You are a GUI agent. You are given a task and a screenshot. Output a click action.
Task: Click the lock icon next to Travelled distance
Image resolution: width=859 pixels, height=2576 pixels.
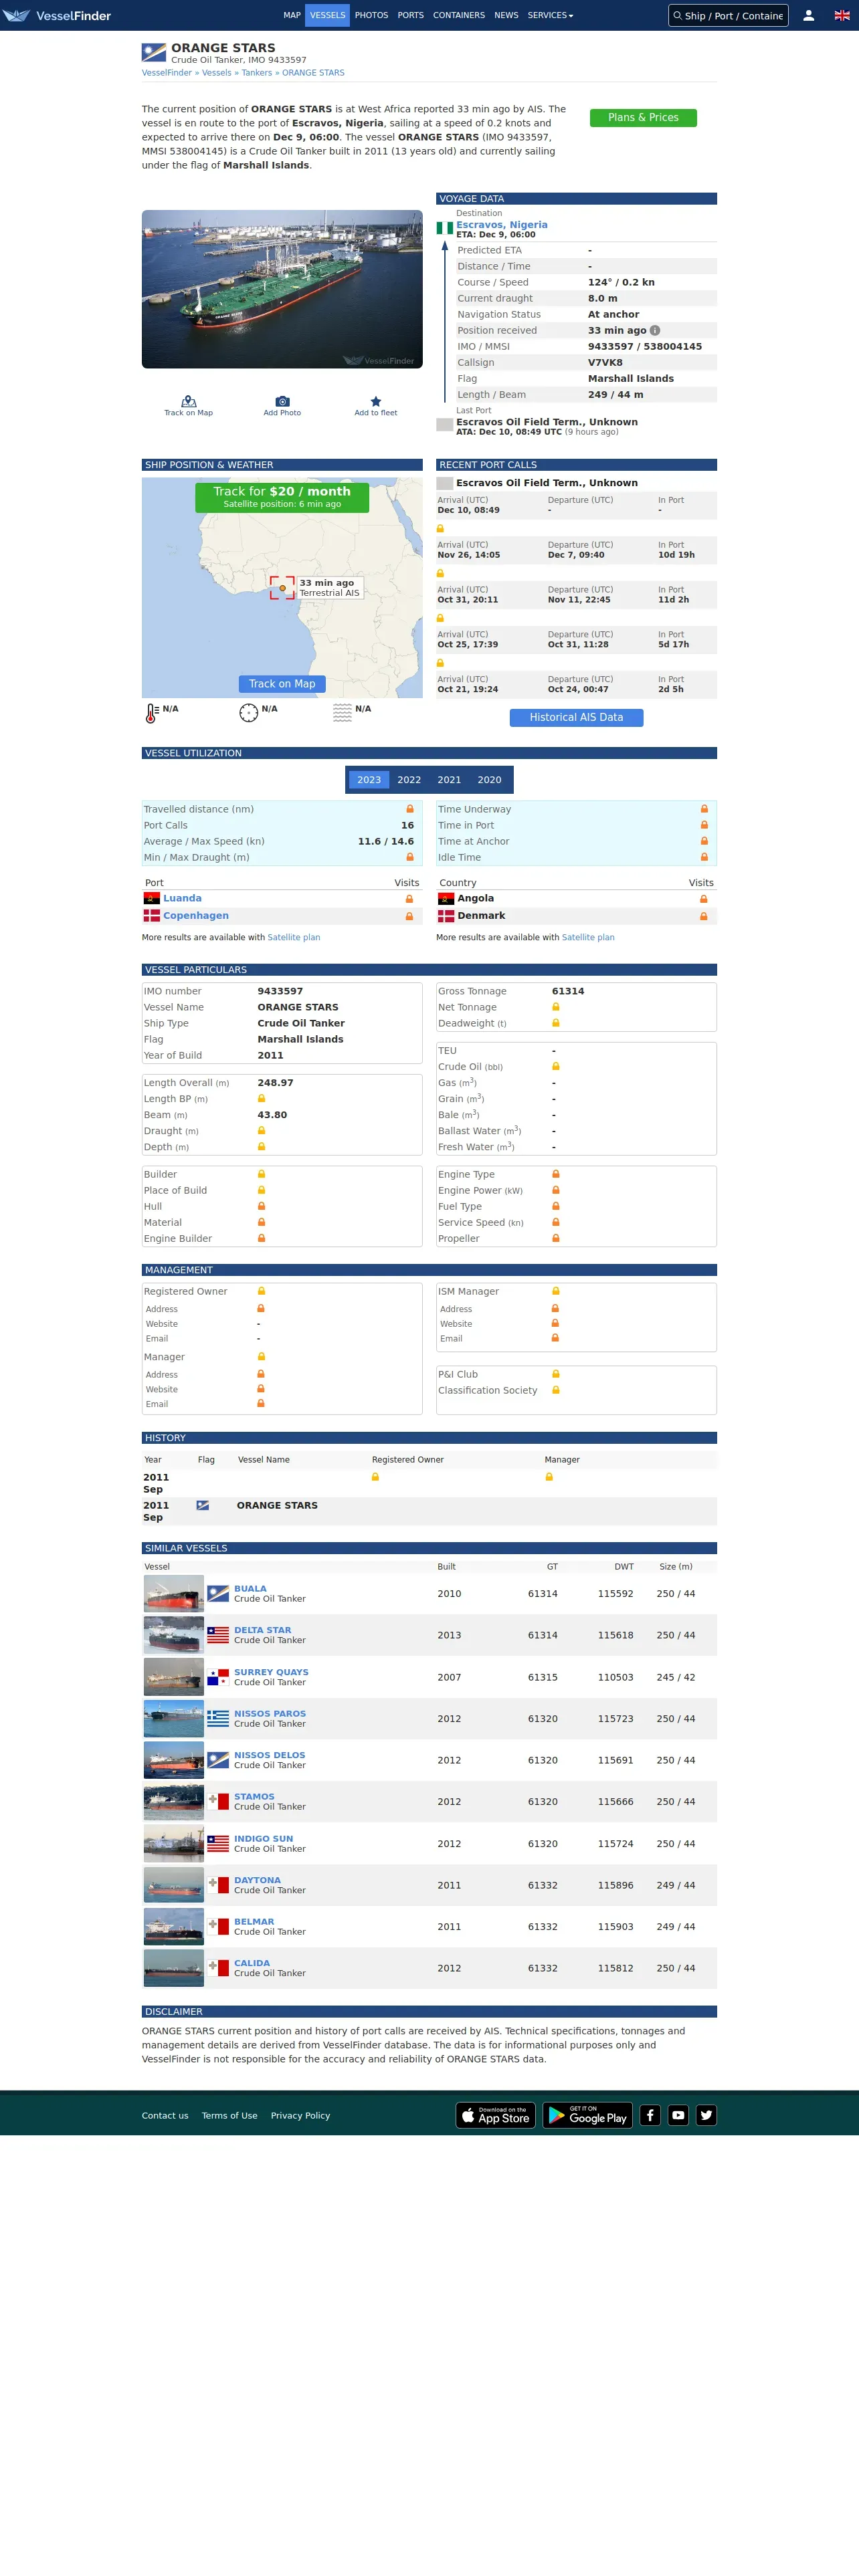point(409,809)
